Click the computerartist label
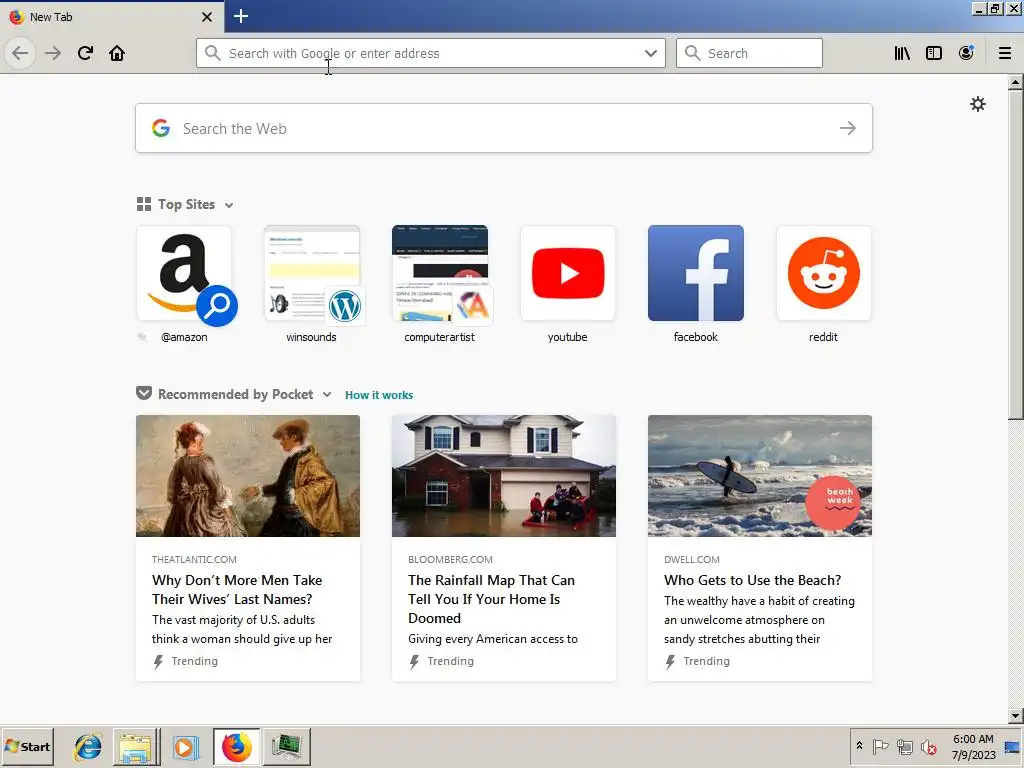 (440, 337)
